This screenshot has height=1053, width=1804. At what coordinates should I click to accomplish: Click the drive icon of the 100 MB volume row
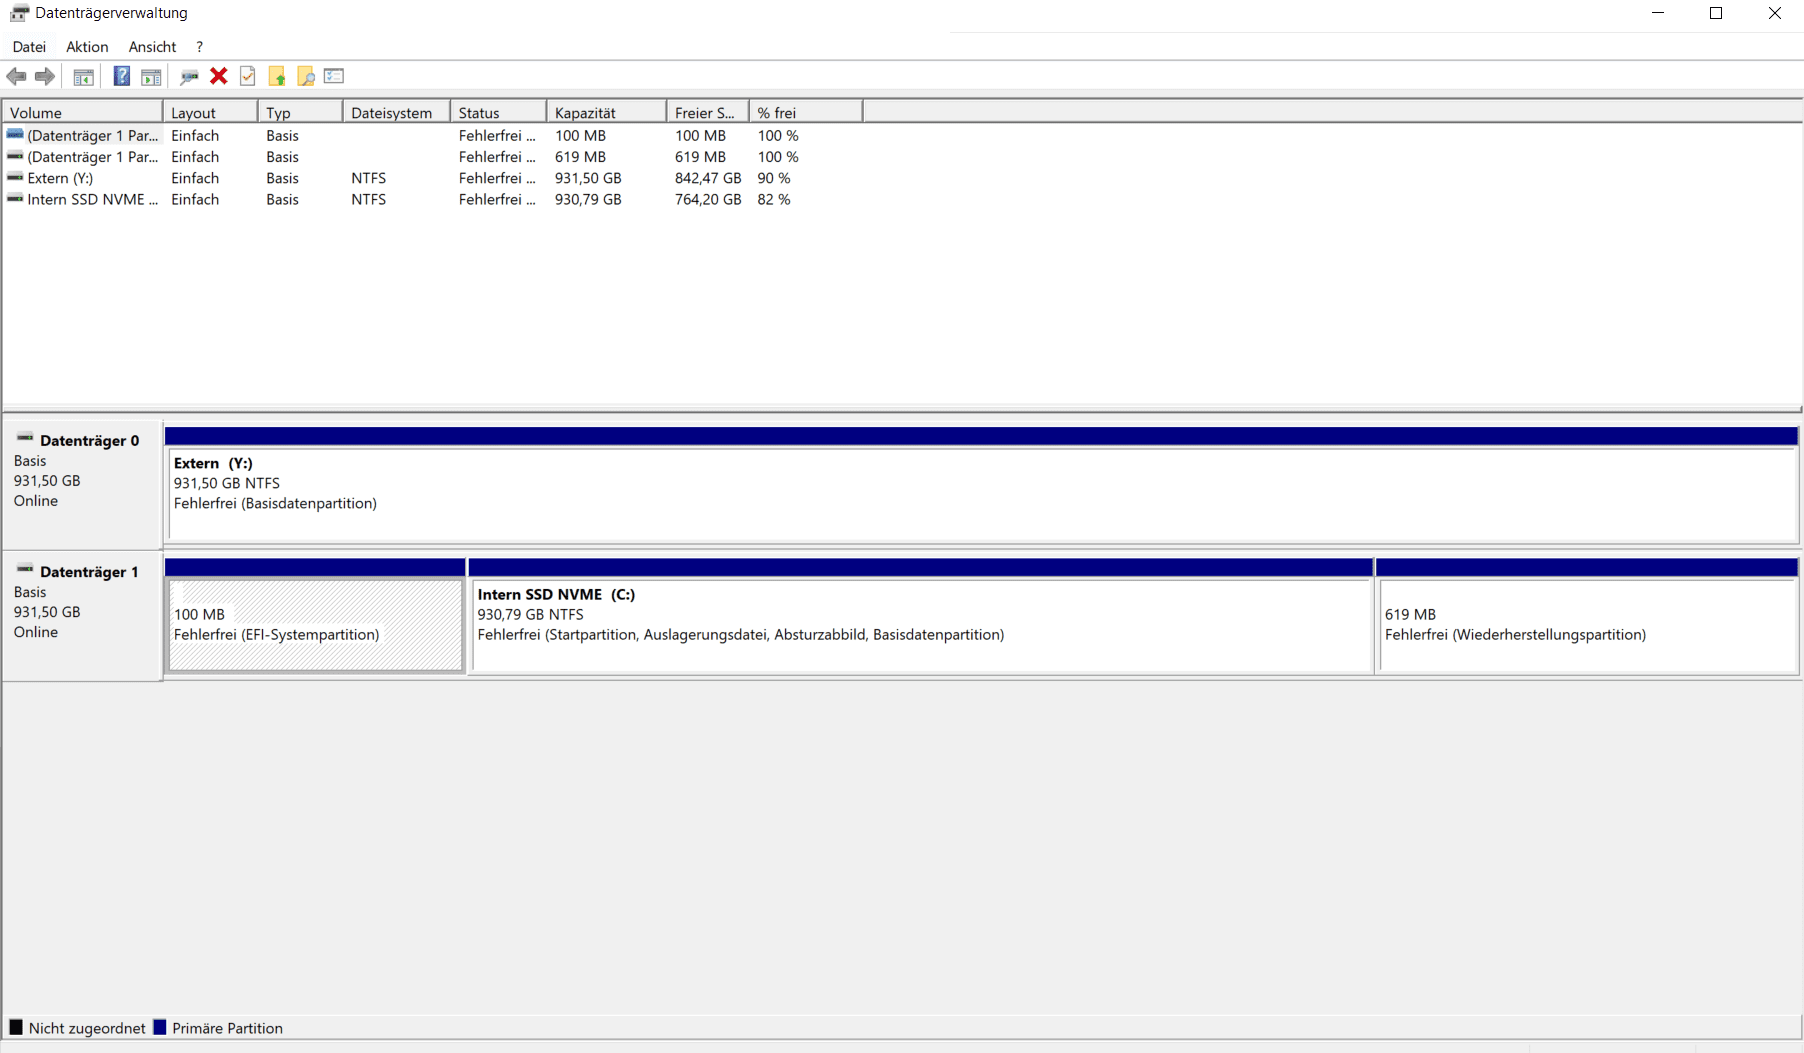(15, 134)
